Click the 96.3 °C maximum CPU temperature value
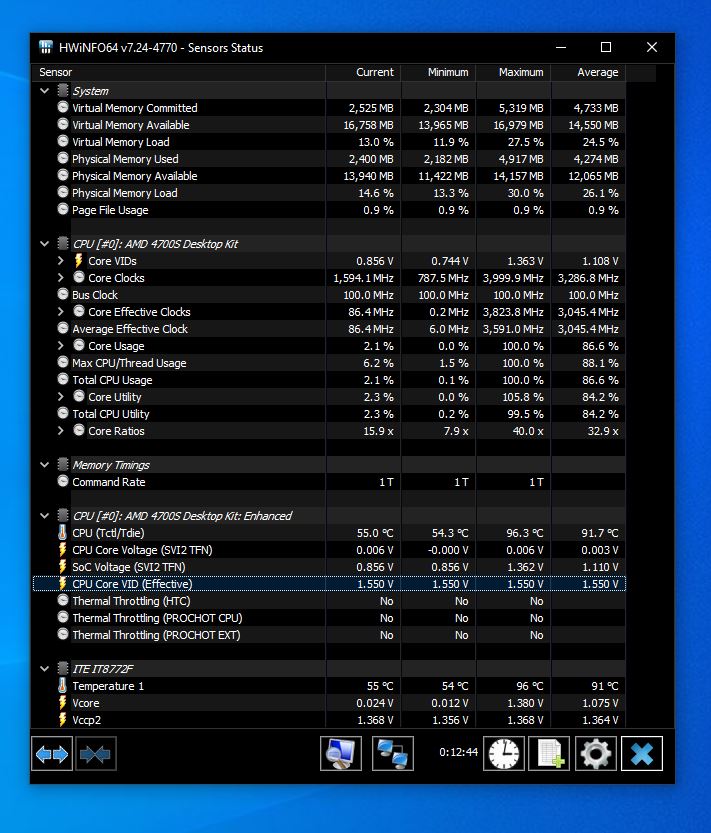The height and width of the screenshot is (833, 711). pos(524,533)
